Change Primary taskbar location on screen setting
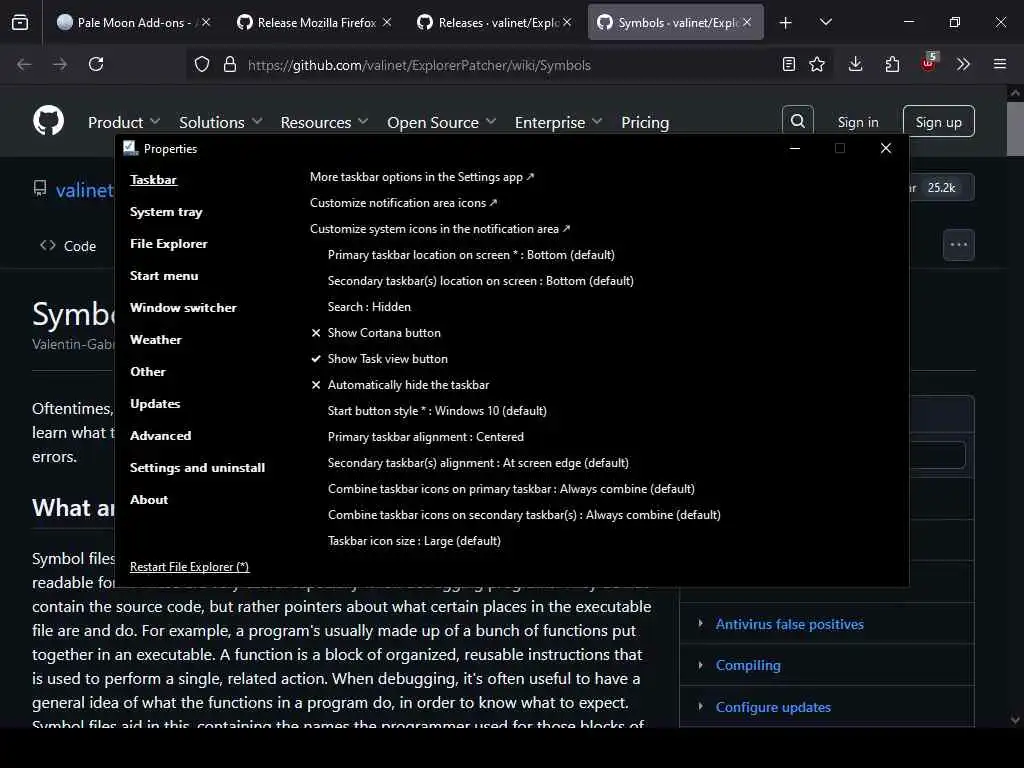Viewport: 1024px width, 768px height. click(471, 255)
